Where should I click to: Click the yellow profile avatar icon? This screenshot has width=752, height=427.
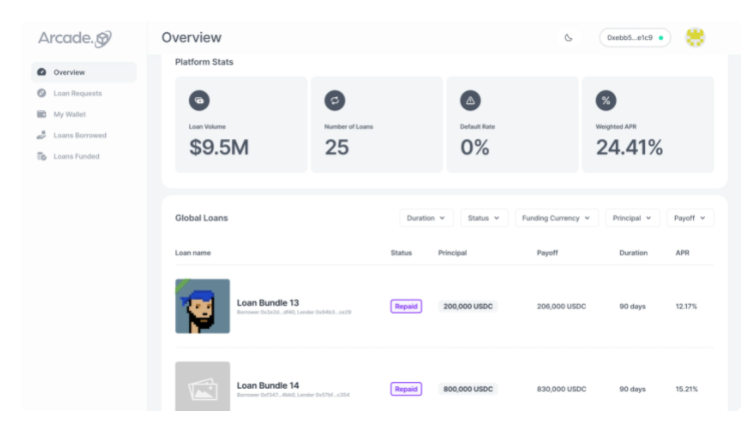pos(695,37)
